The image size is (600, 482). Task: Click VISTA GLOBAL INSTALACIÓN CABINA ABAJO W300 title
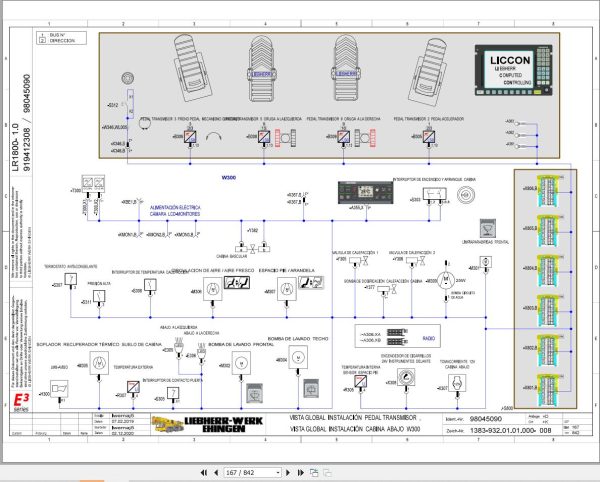(355, 429)
